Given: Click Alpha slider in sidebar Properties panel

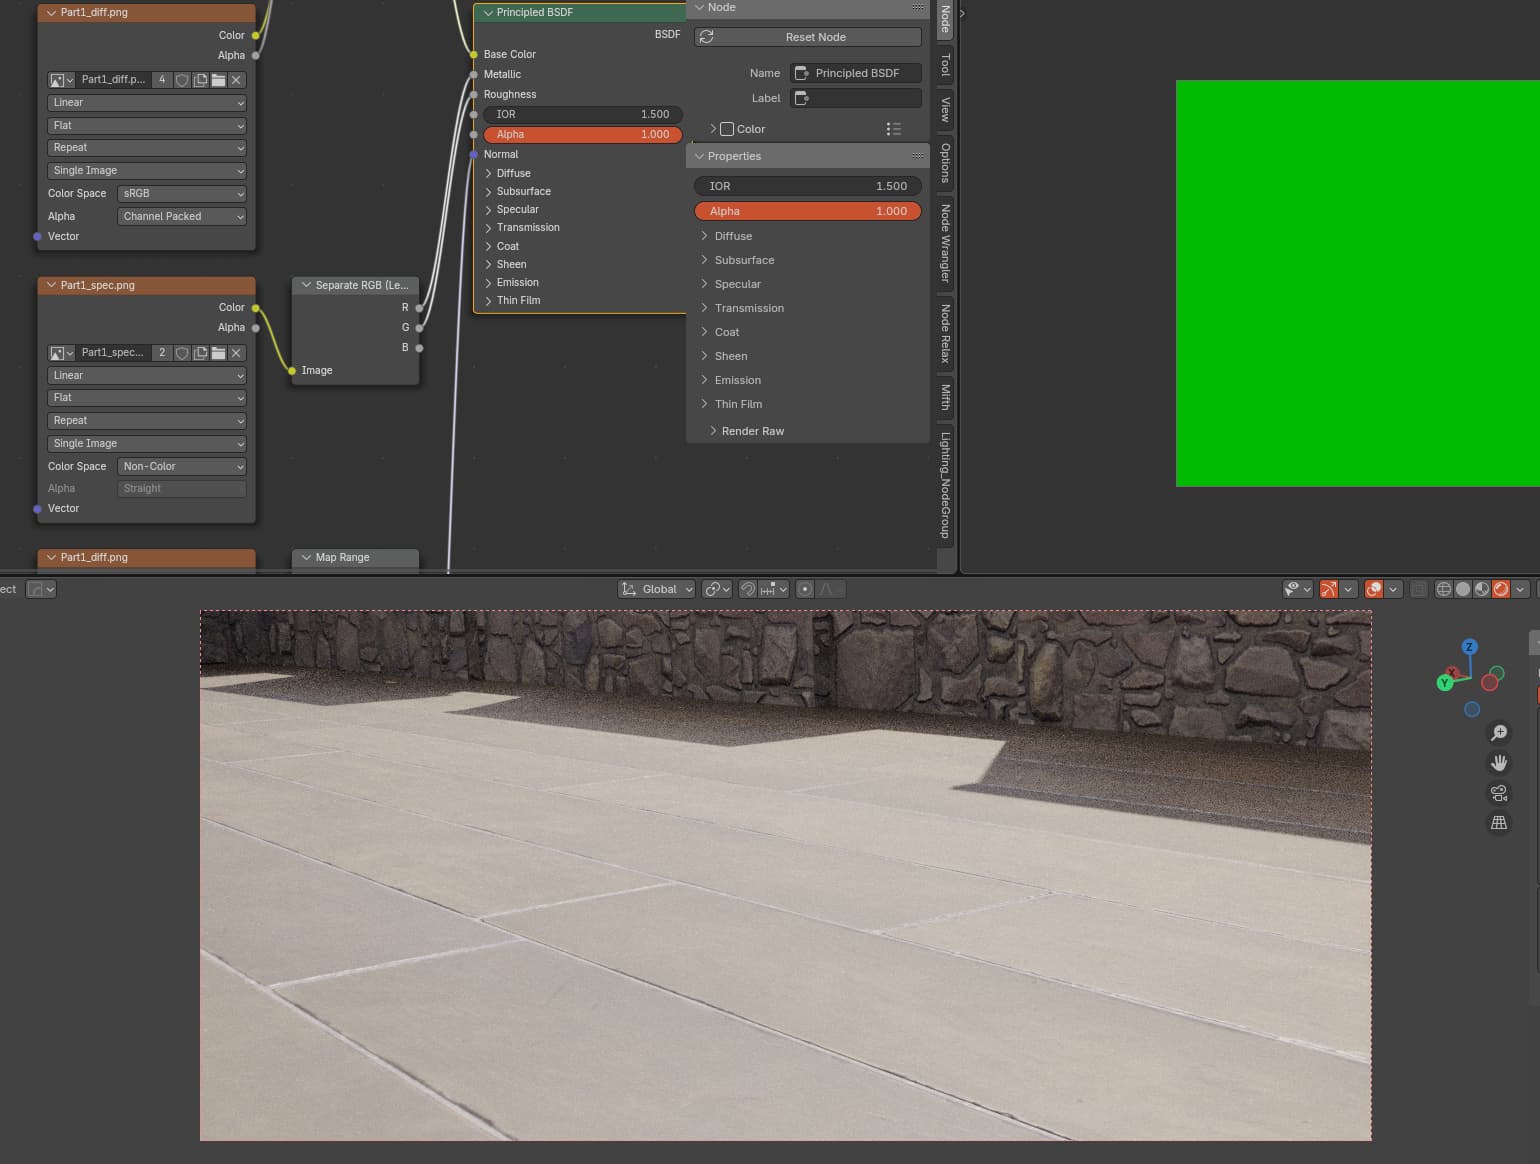Looking at the screenshot, I should click(x=808, y=211).
